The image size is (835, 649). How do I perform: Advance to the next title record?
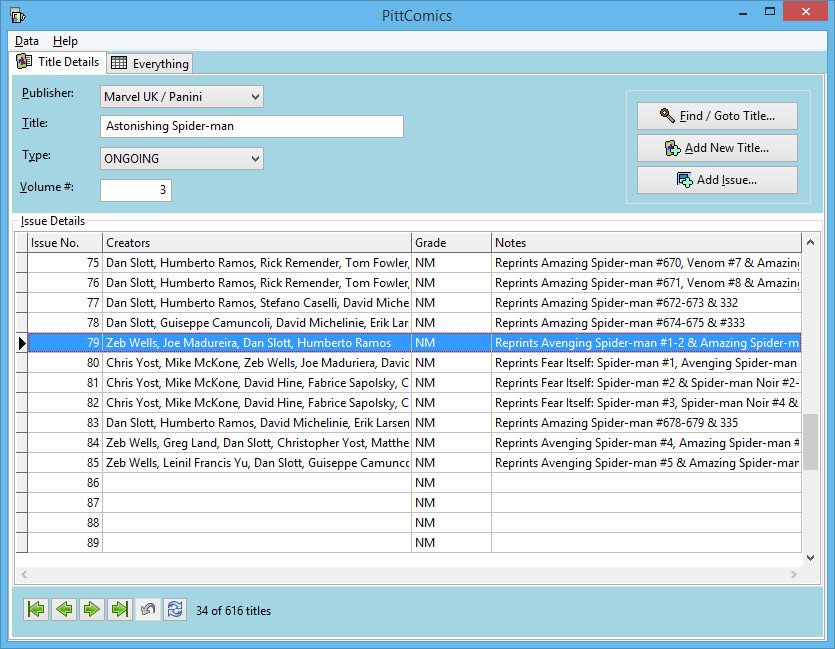pyautogui.click(x=92, y=610)
